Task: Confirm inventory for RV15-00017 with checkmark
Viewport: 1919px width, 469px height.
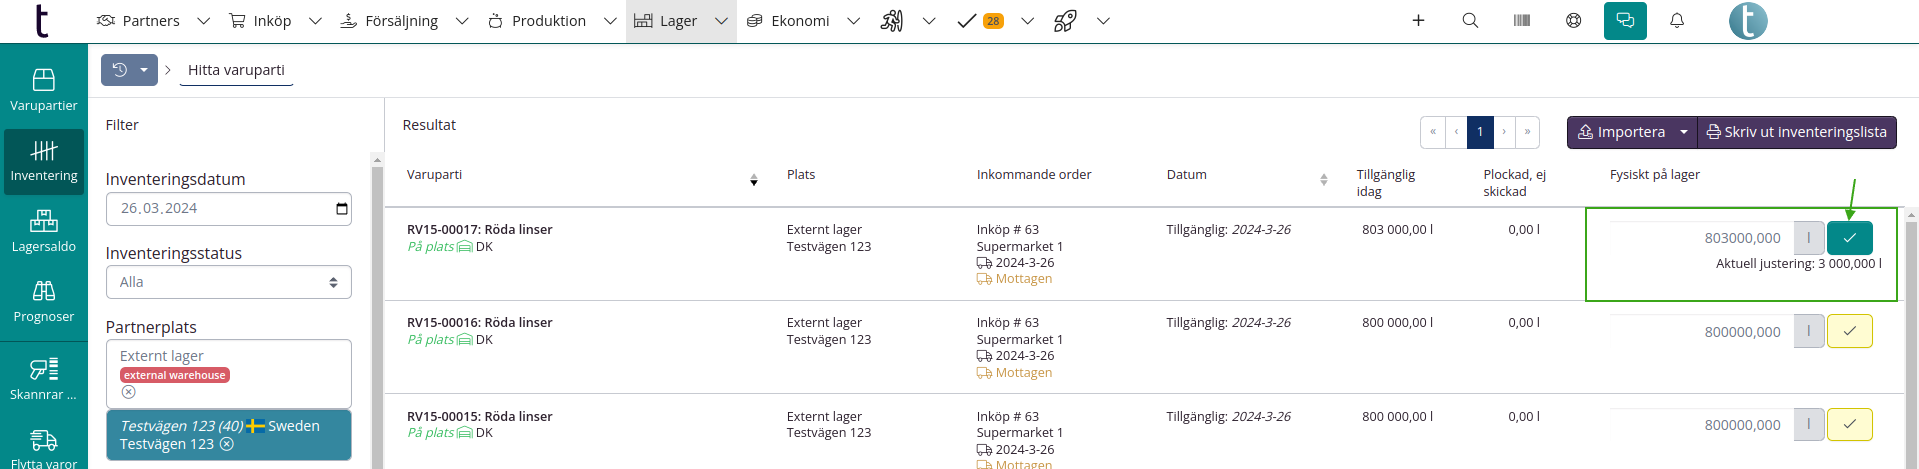Action: [1849, 238]
